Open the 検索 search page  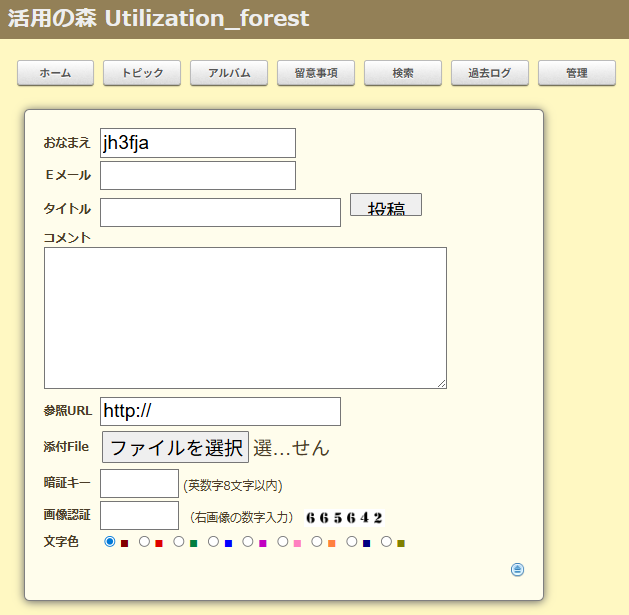[x=403, y=73]
